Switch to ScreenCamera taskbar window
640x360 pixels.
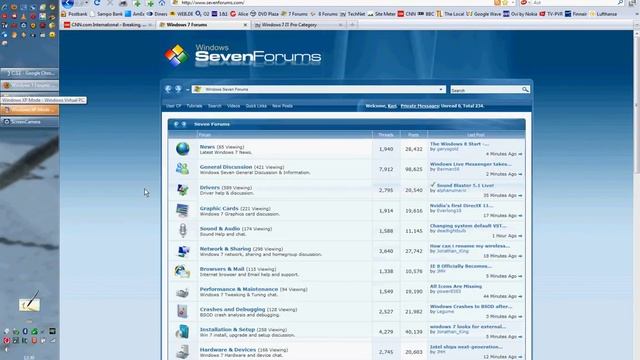pos(29,122)
